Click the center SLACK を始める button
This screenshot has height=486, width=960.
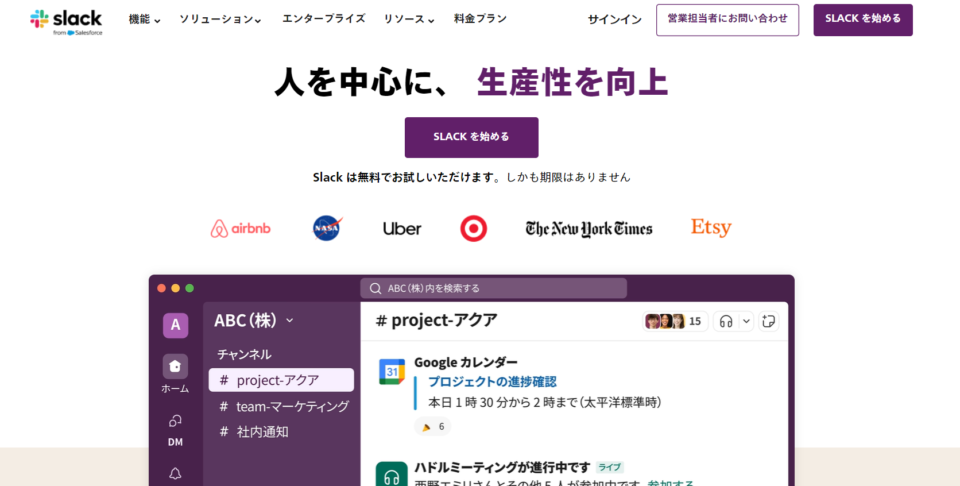pyautogui.click(x=471, y=137)
